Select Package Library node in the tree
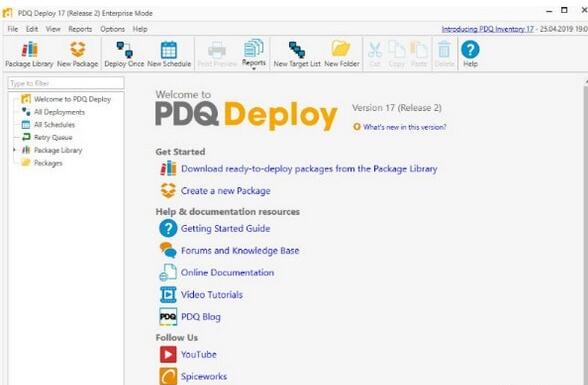 pyautogui.click(x=58, y=150)
